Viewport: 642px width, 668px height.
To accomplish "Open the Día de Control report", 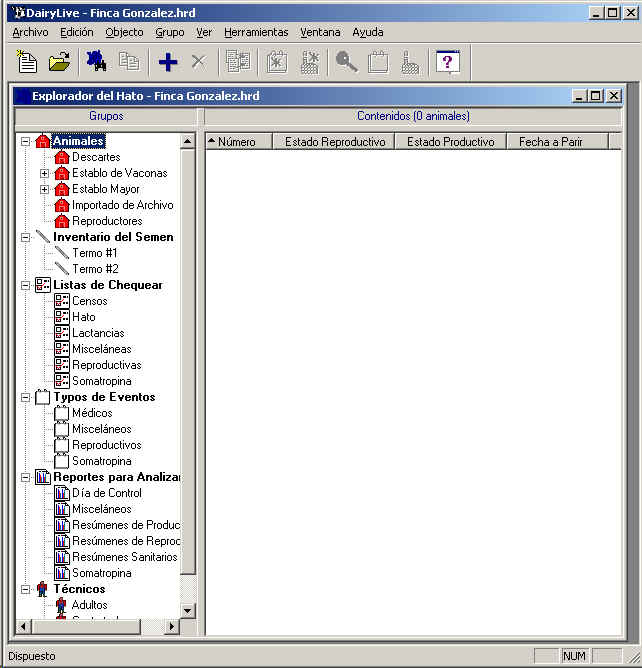I will tap(106, 493).
